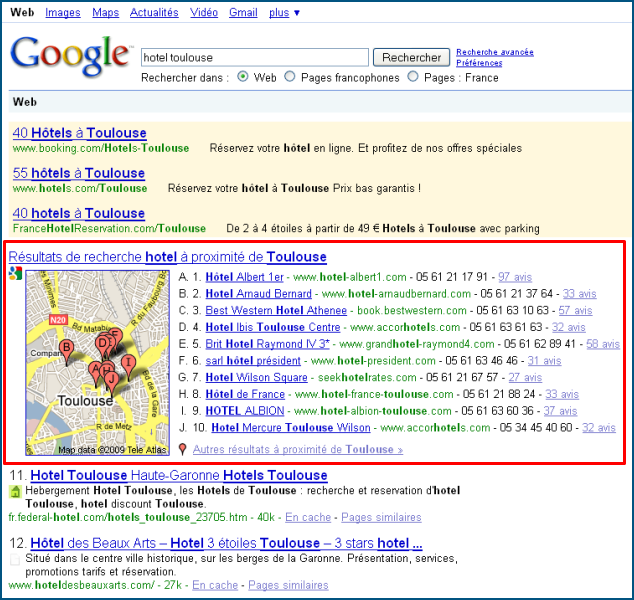Open Hôtel des Beaux Arts result title
Viewport: 634px width, 600px height.
226,543
